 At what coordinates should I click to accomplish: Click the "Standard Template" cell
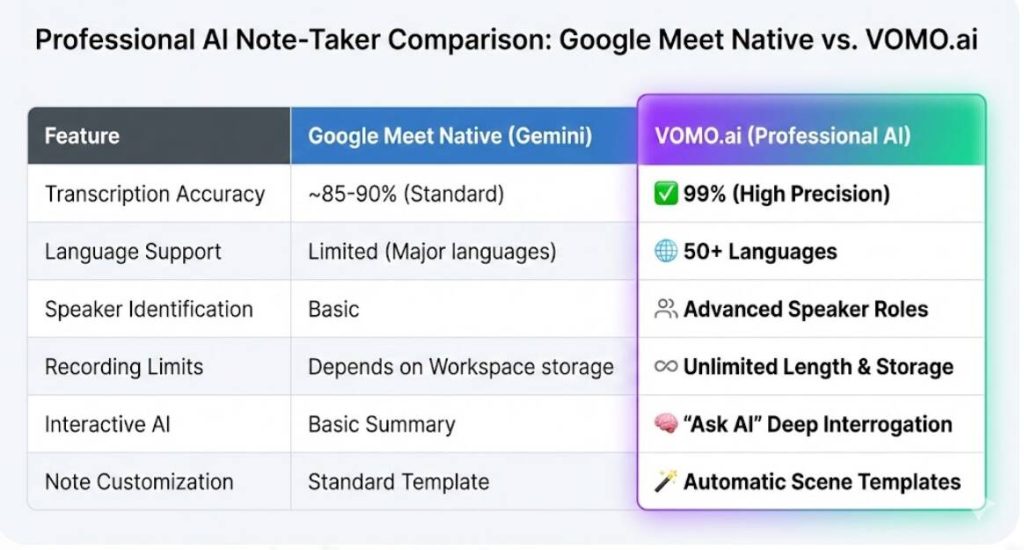tap(399, 482)
